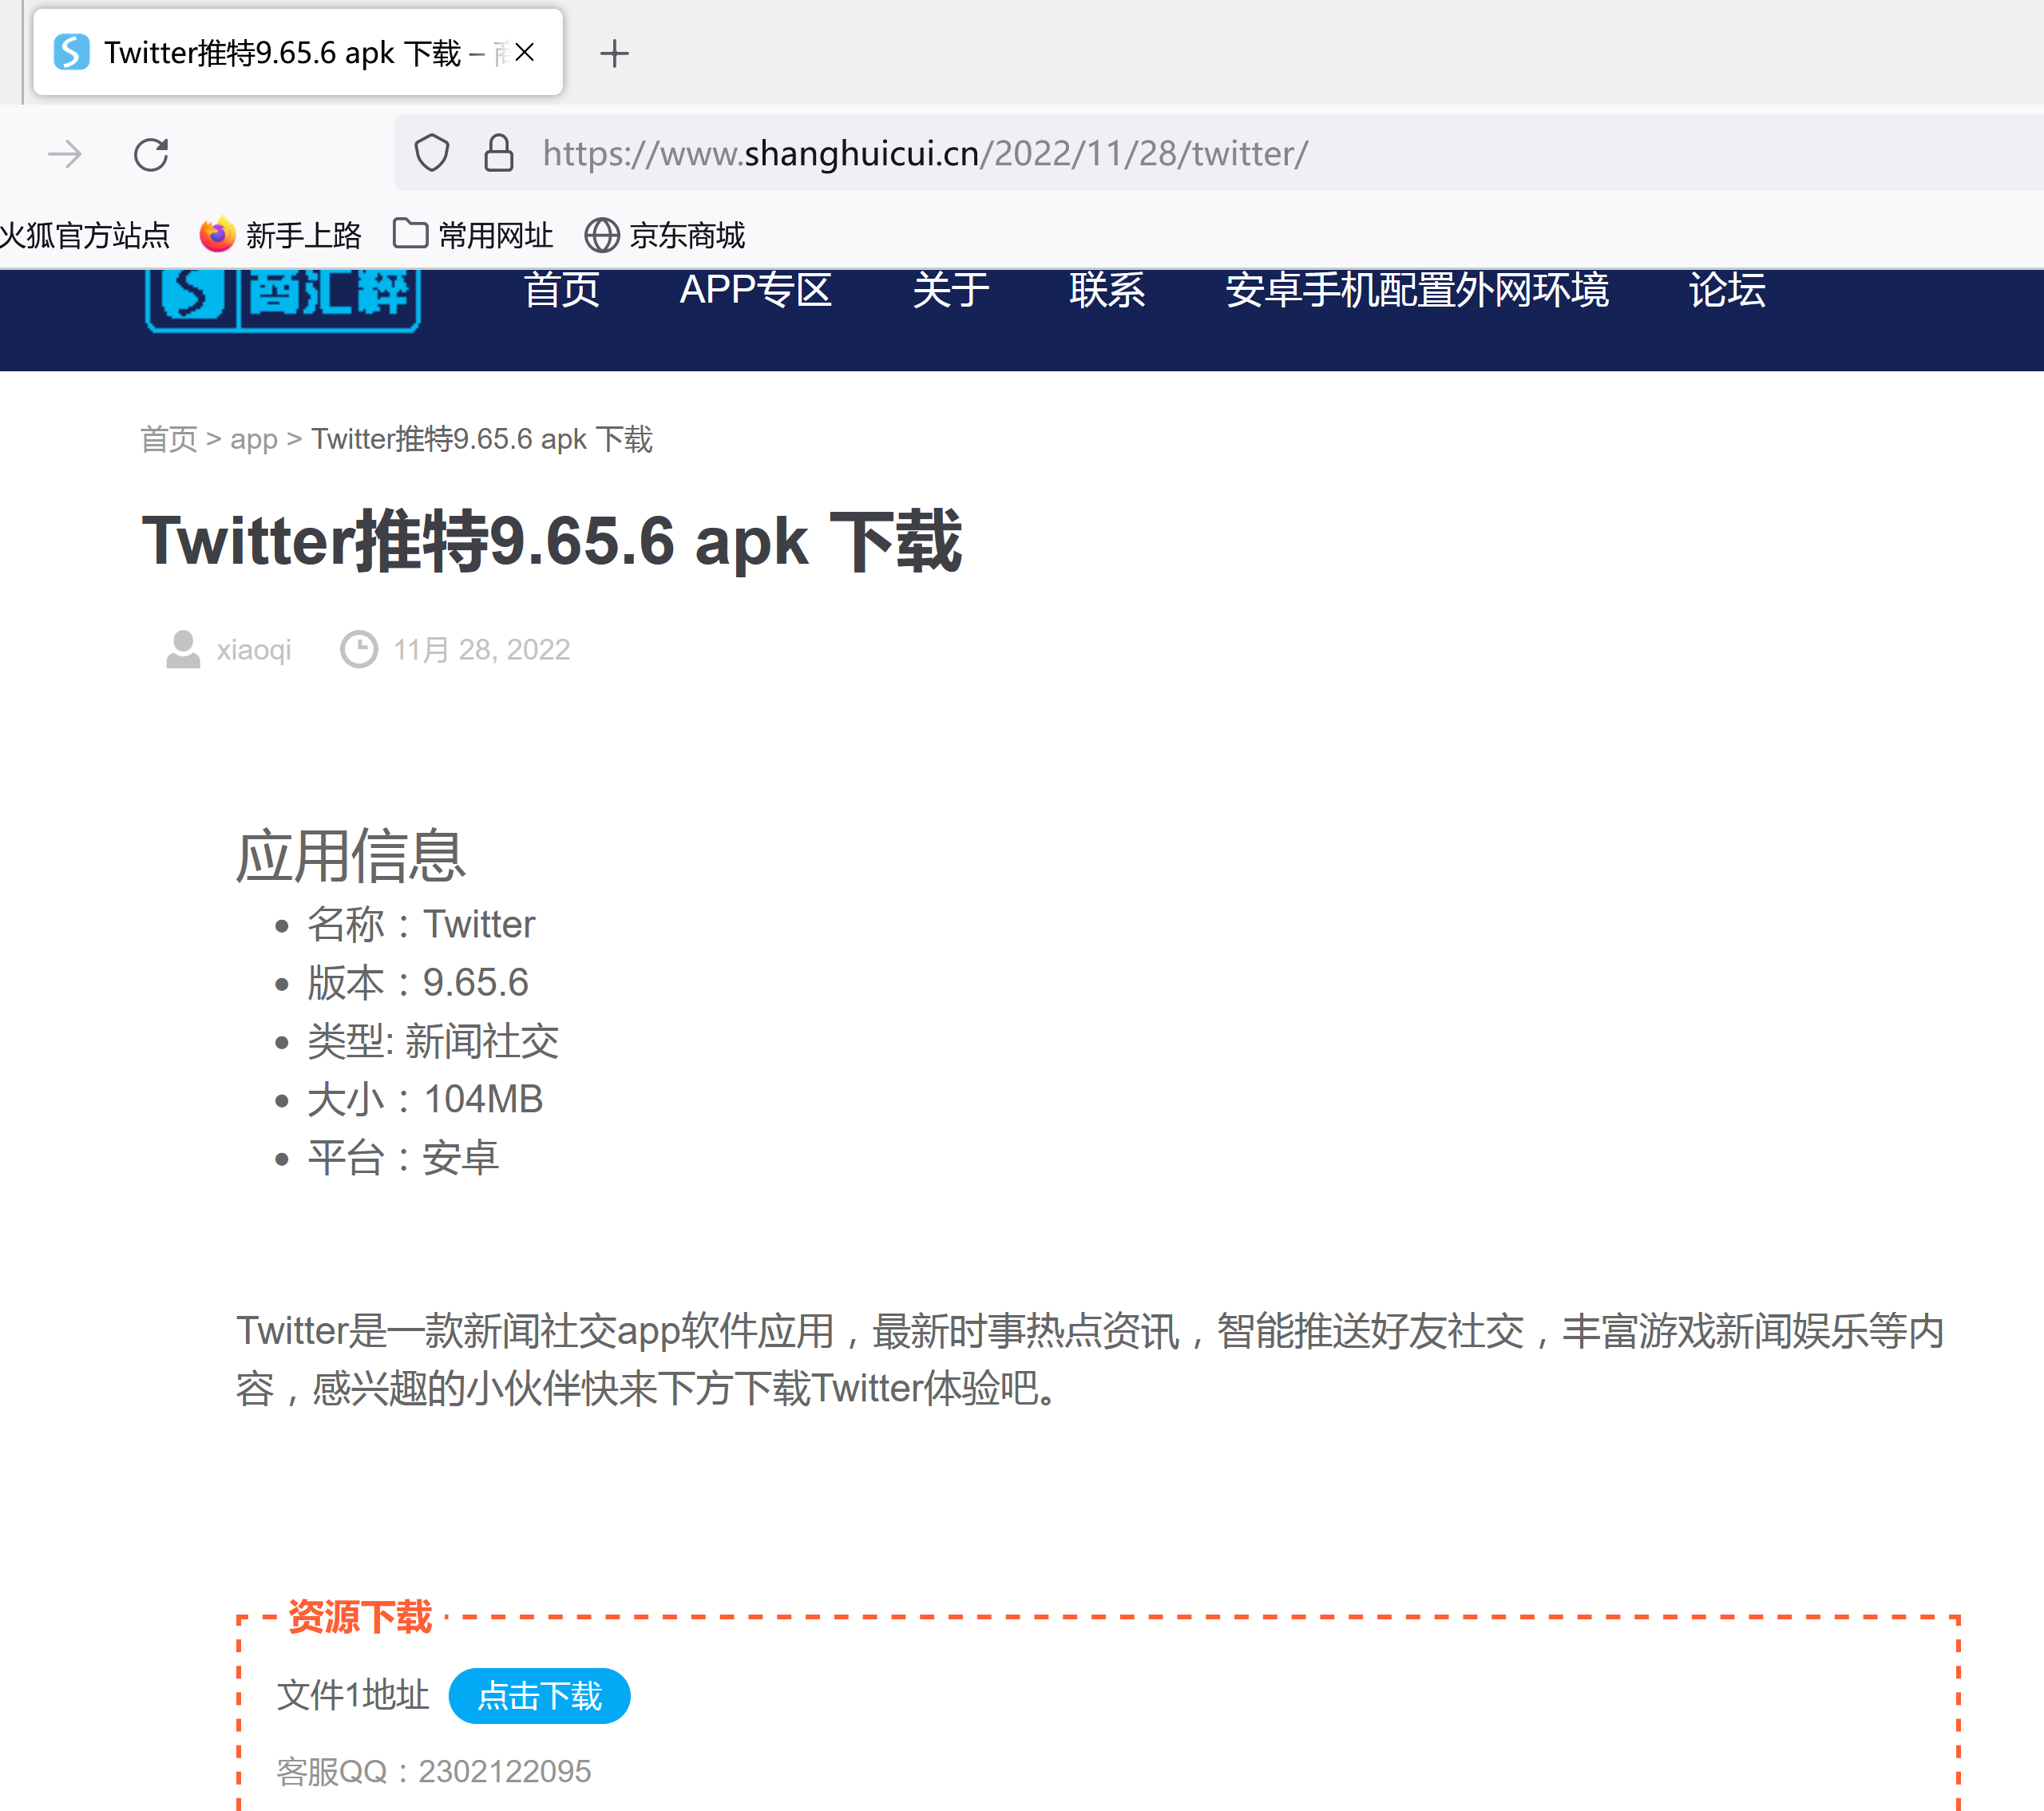This screenshot has height=1811, width=2044.
Task: Open the 新手上路 Firefox bookmark
Action: coord(280,235)
